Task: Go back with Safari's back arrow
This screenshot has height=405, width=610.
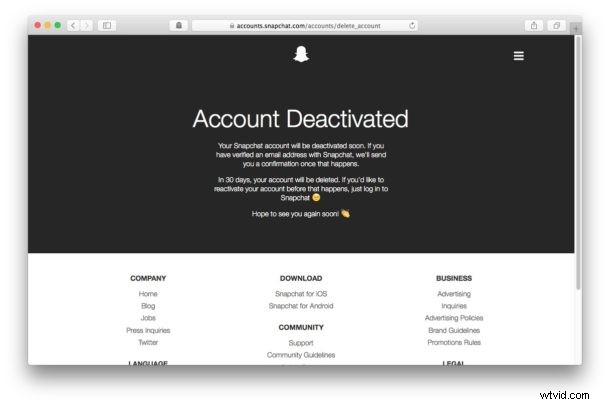Action: 73,26
